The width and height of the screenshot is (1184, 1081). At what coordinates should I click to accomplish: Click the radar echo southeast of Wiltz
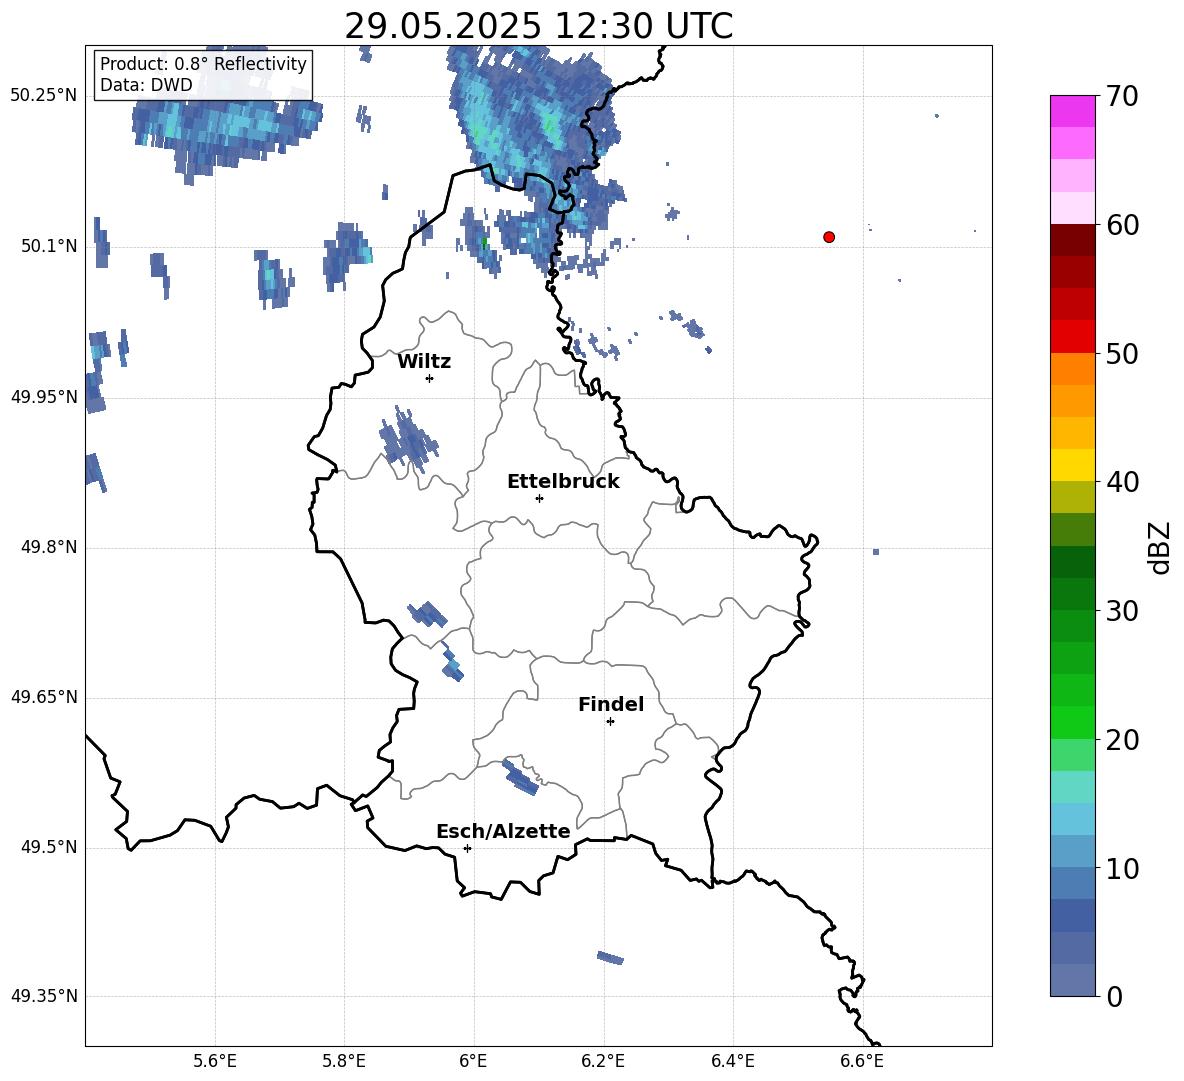(408, 441)
